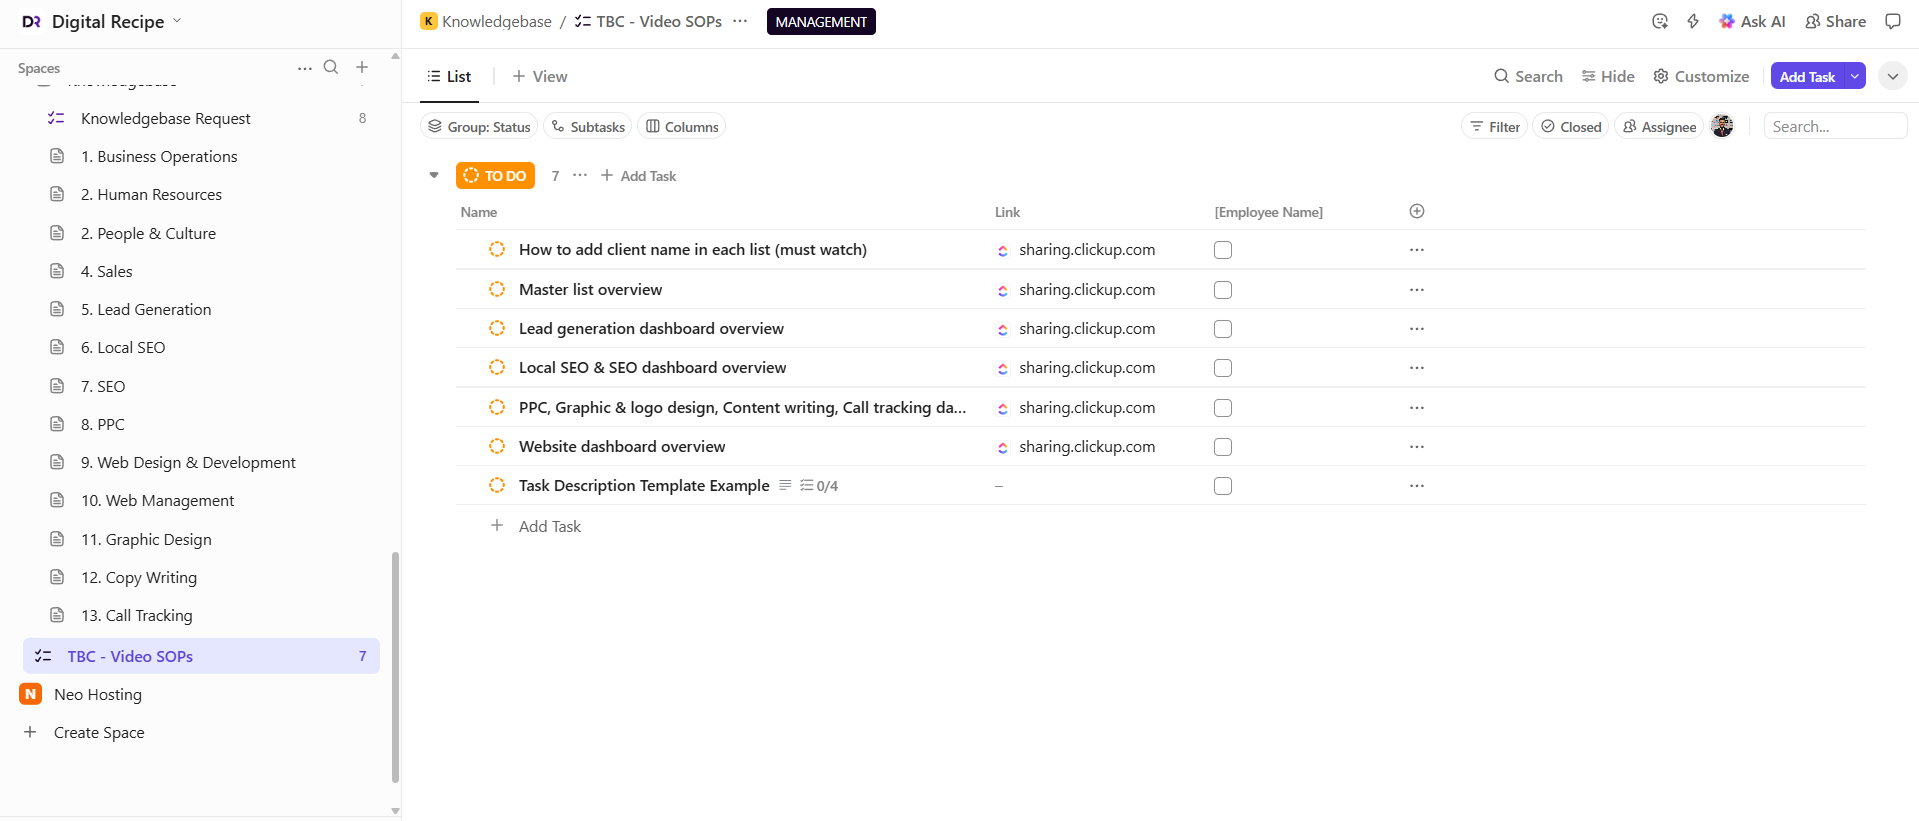The image size is (1919, 821).
Task: Click the TO DO status color badge
Action: pyautogui.click(x=495, y=175)
